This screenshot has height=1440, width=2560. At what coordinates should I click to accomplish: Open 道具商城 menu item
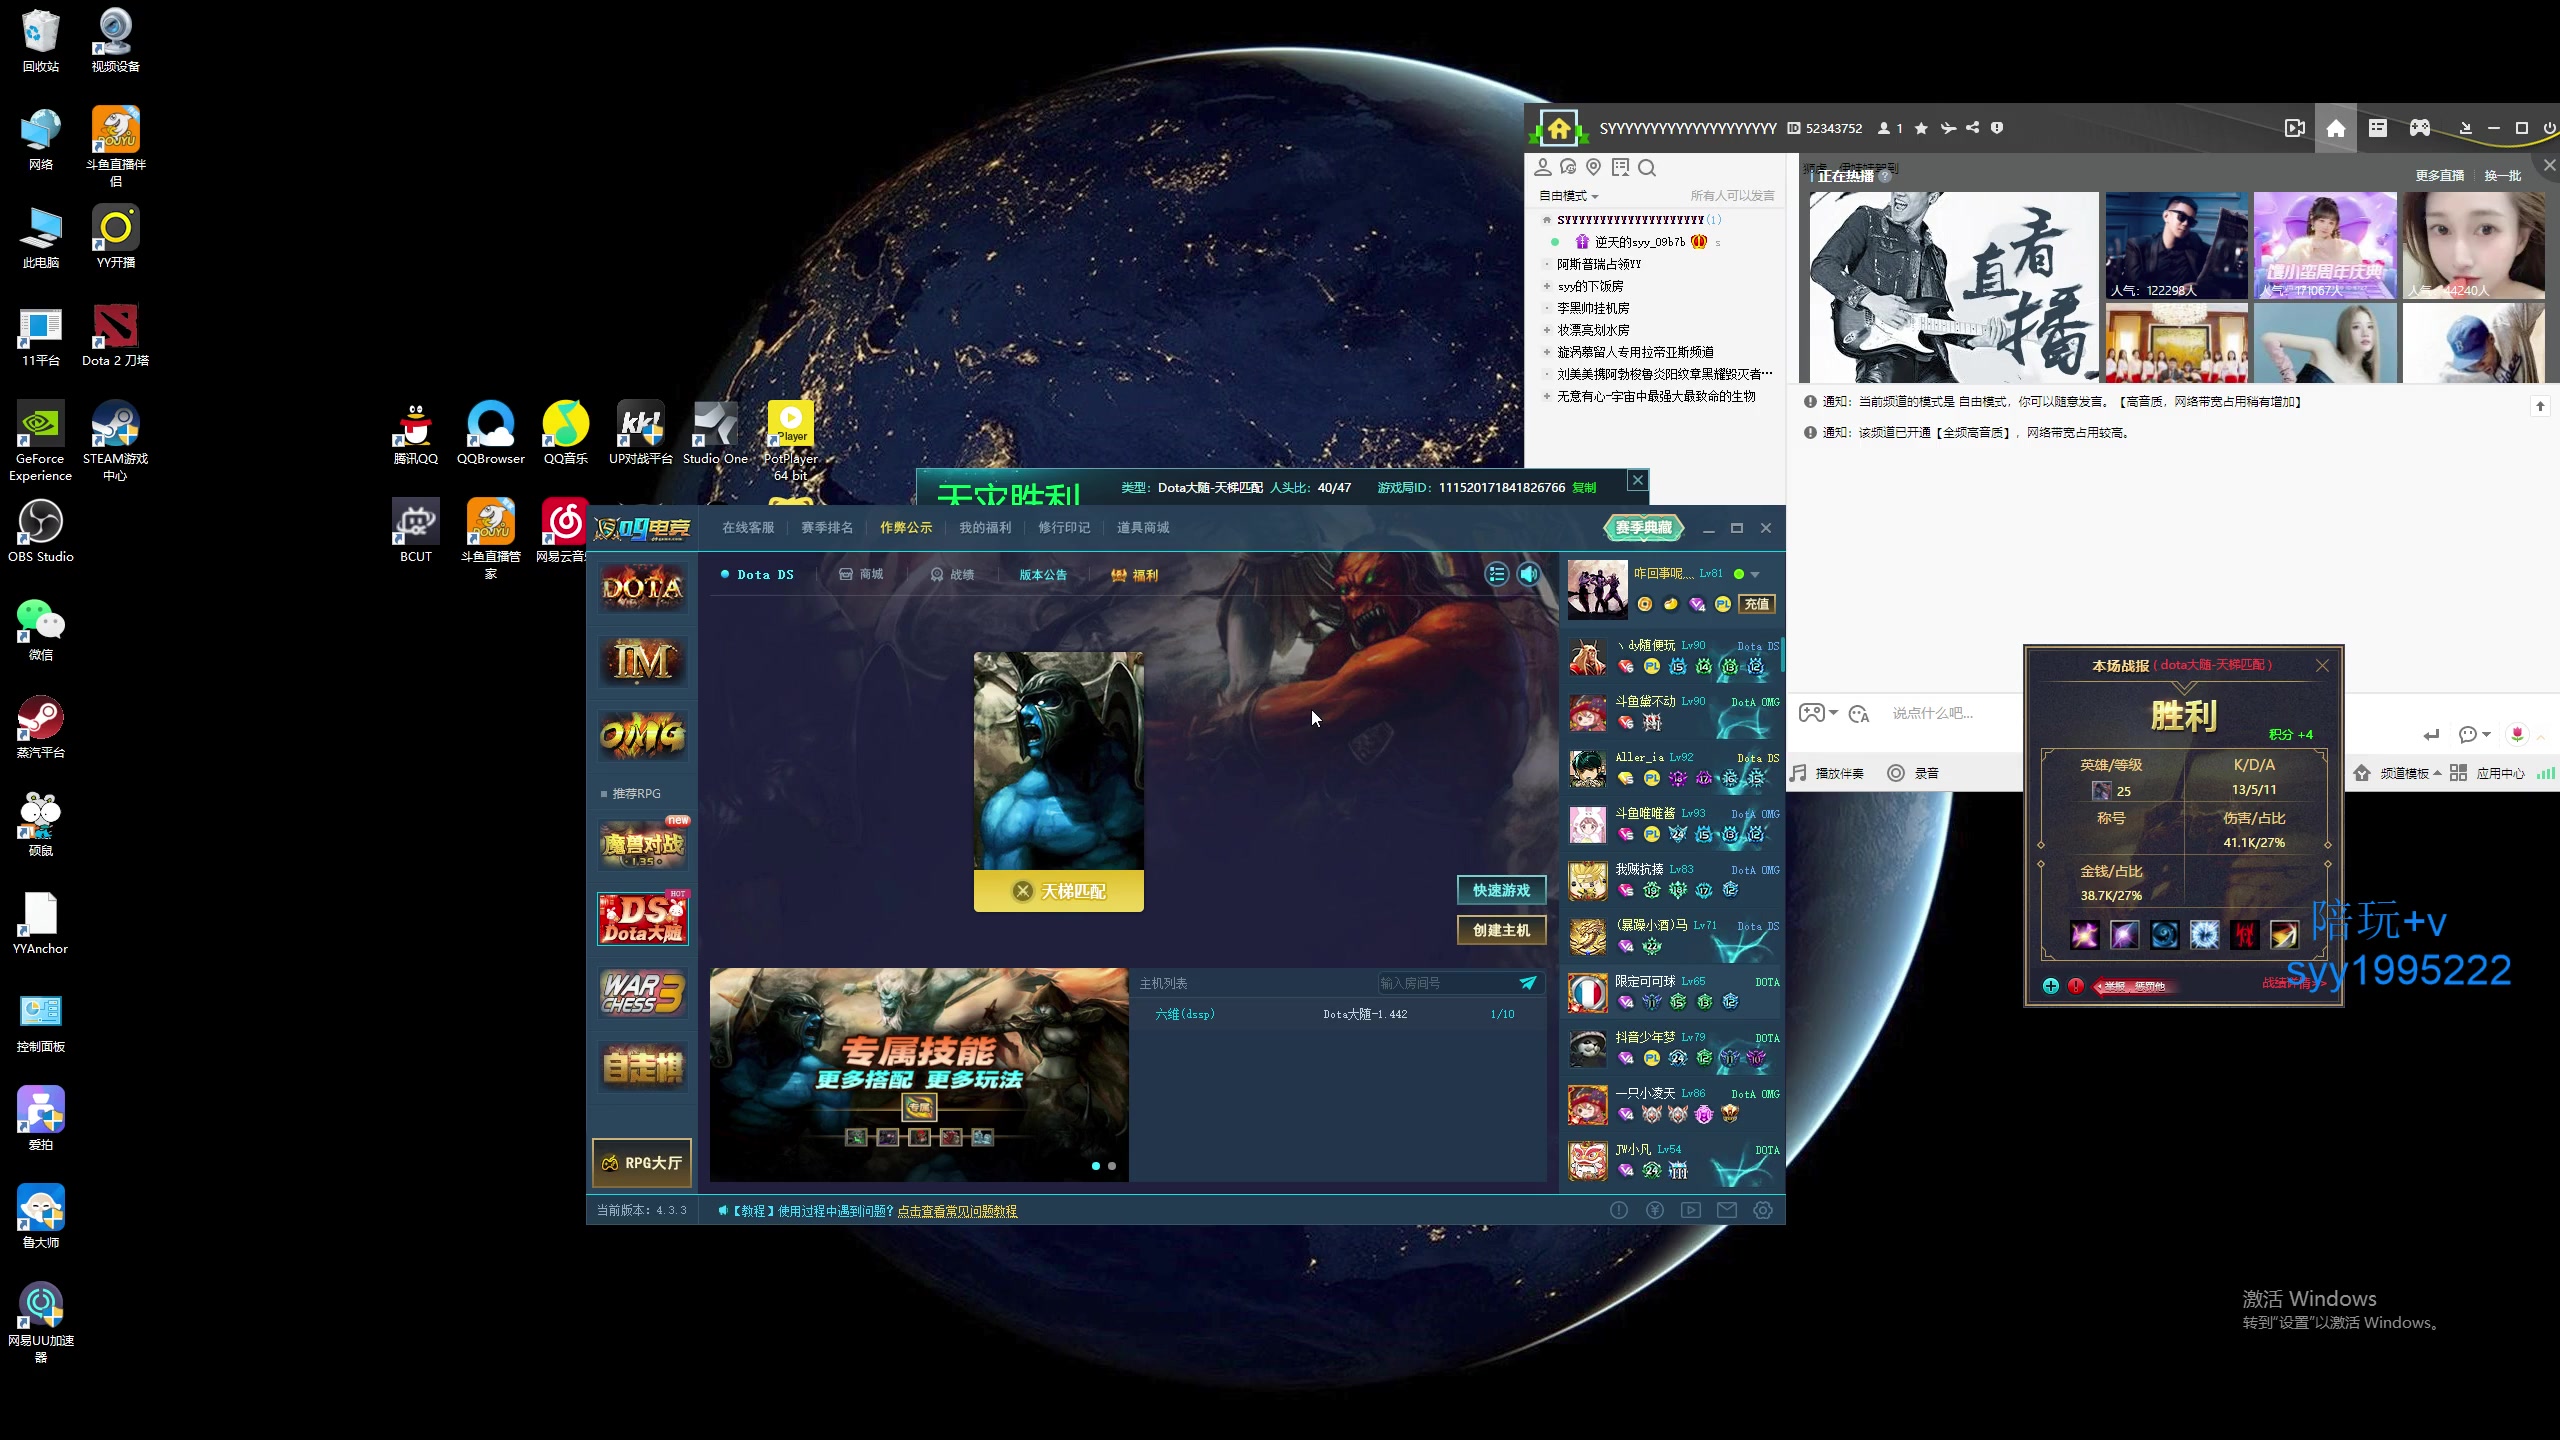pyautogui.click(x=1143, y=528)
